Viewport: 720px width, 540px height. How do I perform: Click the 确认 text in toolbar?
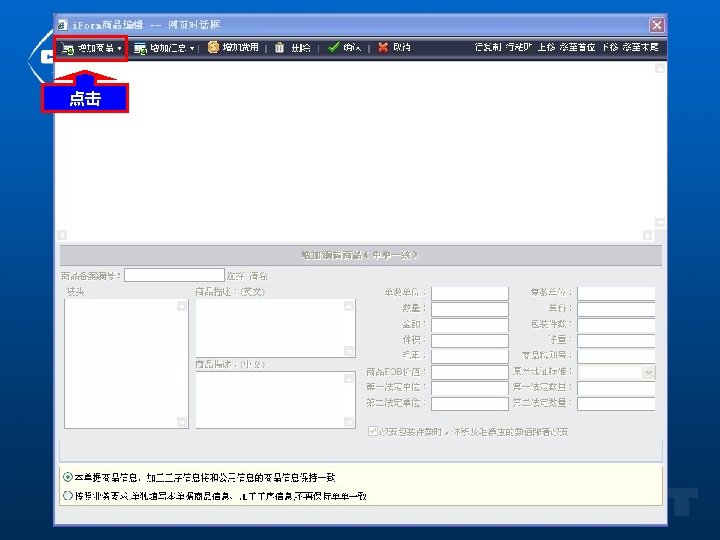pyautogui.click(x=352, y=47)
